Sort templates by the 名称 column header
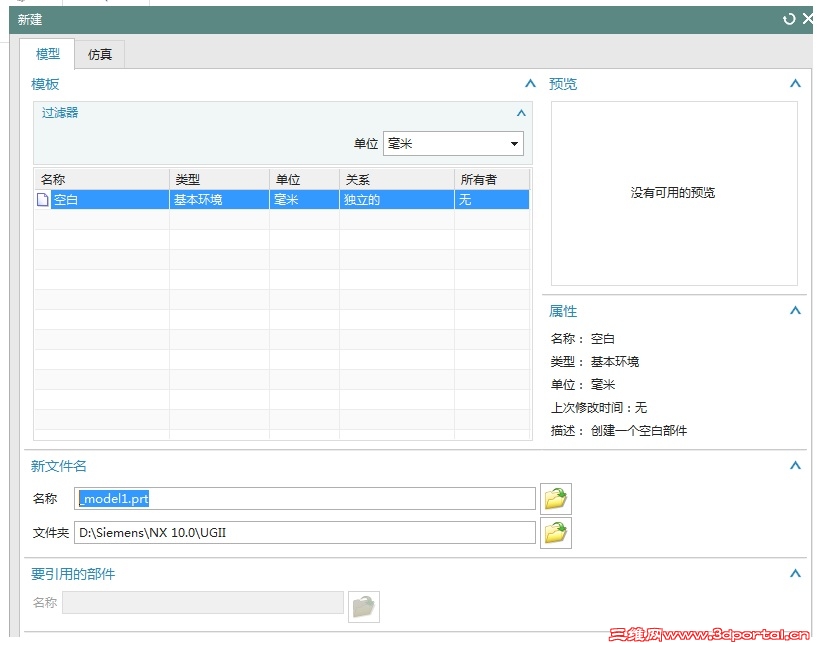The width and height of the screenshot is (829, 648). pyautogui.click(x=102, y=180)
